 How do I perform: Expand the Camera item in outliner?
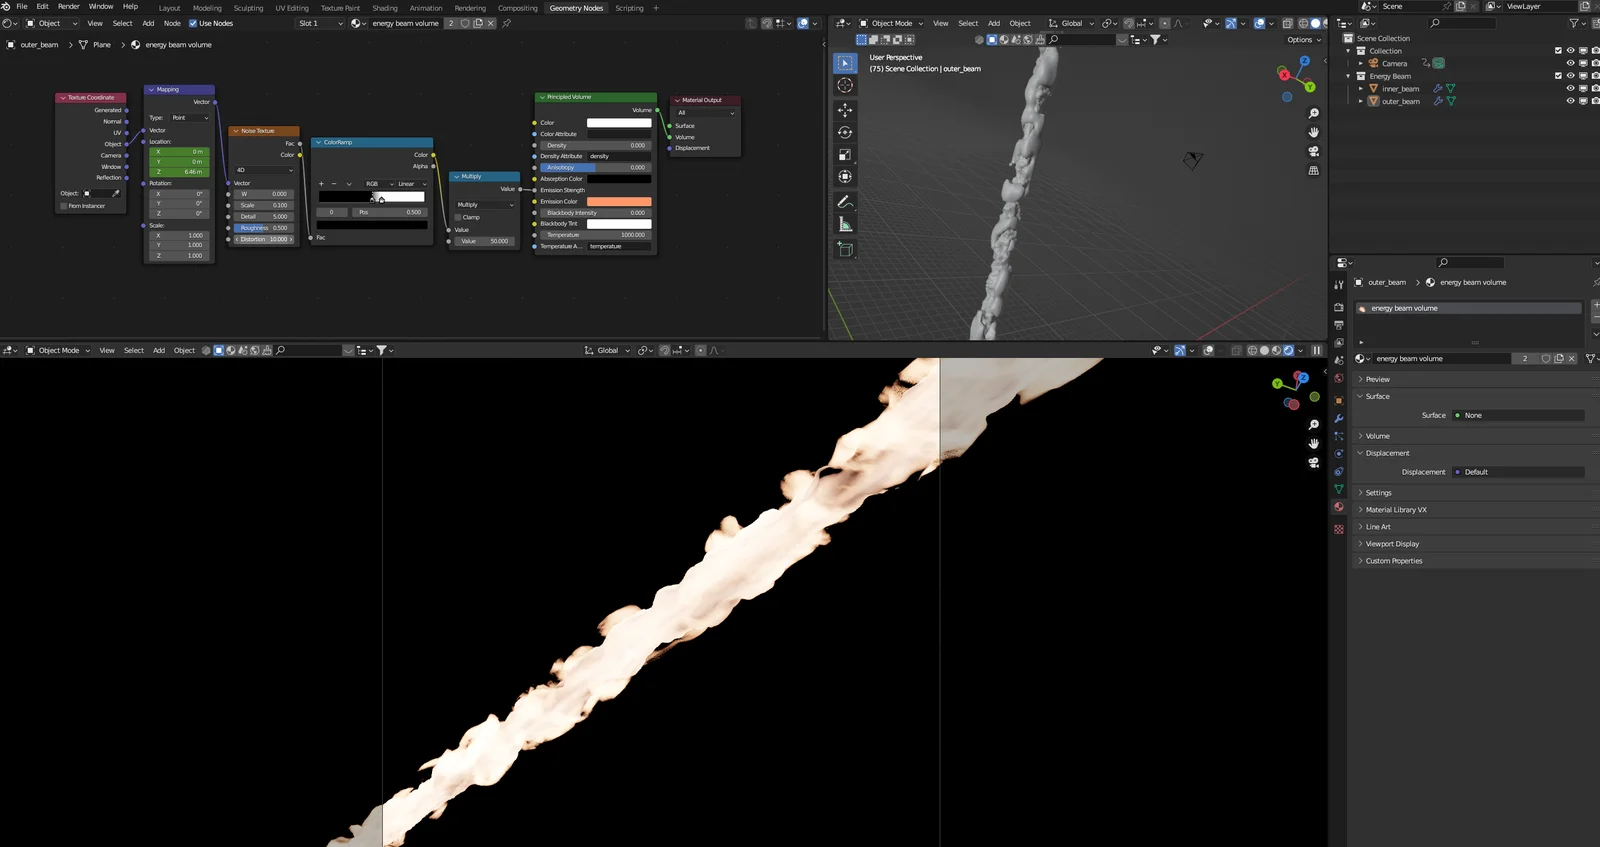click(x=1361, y=63)
